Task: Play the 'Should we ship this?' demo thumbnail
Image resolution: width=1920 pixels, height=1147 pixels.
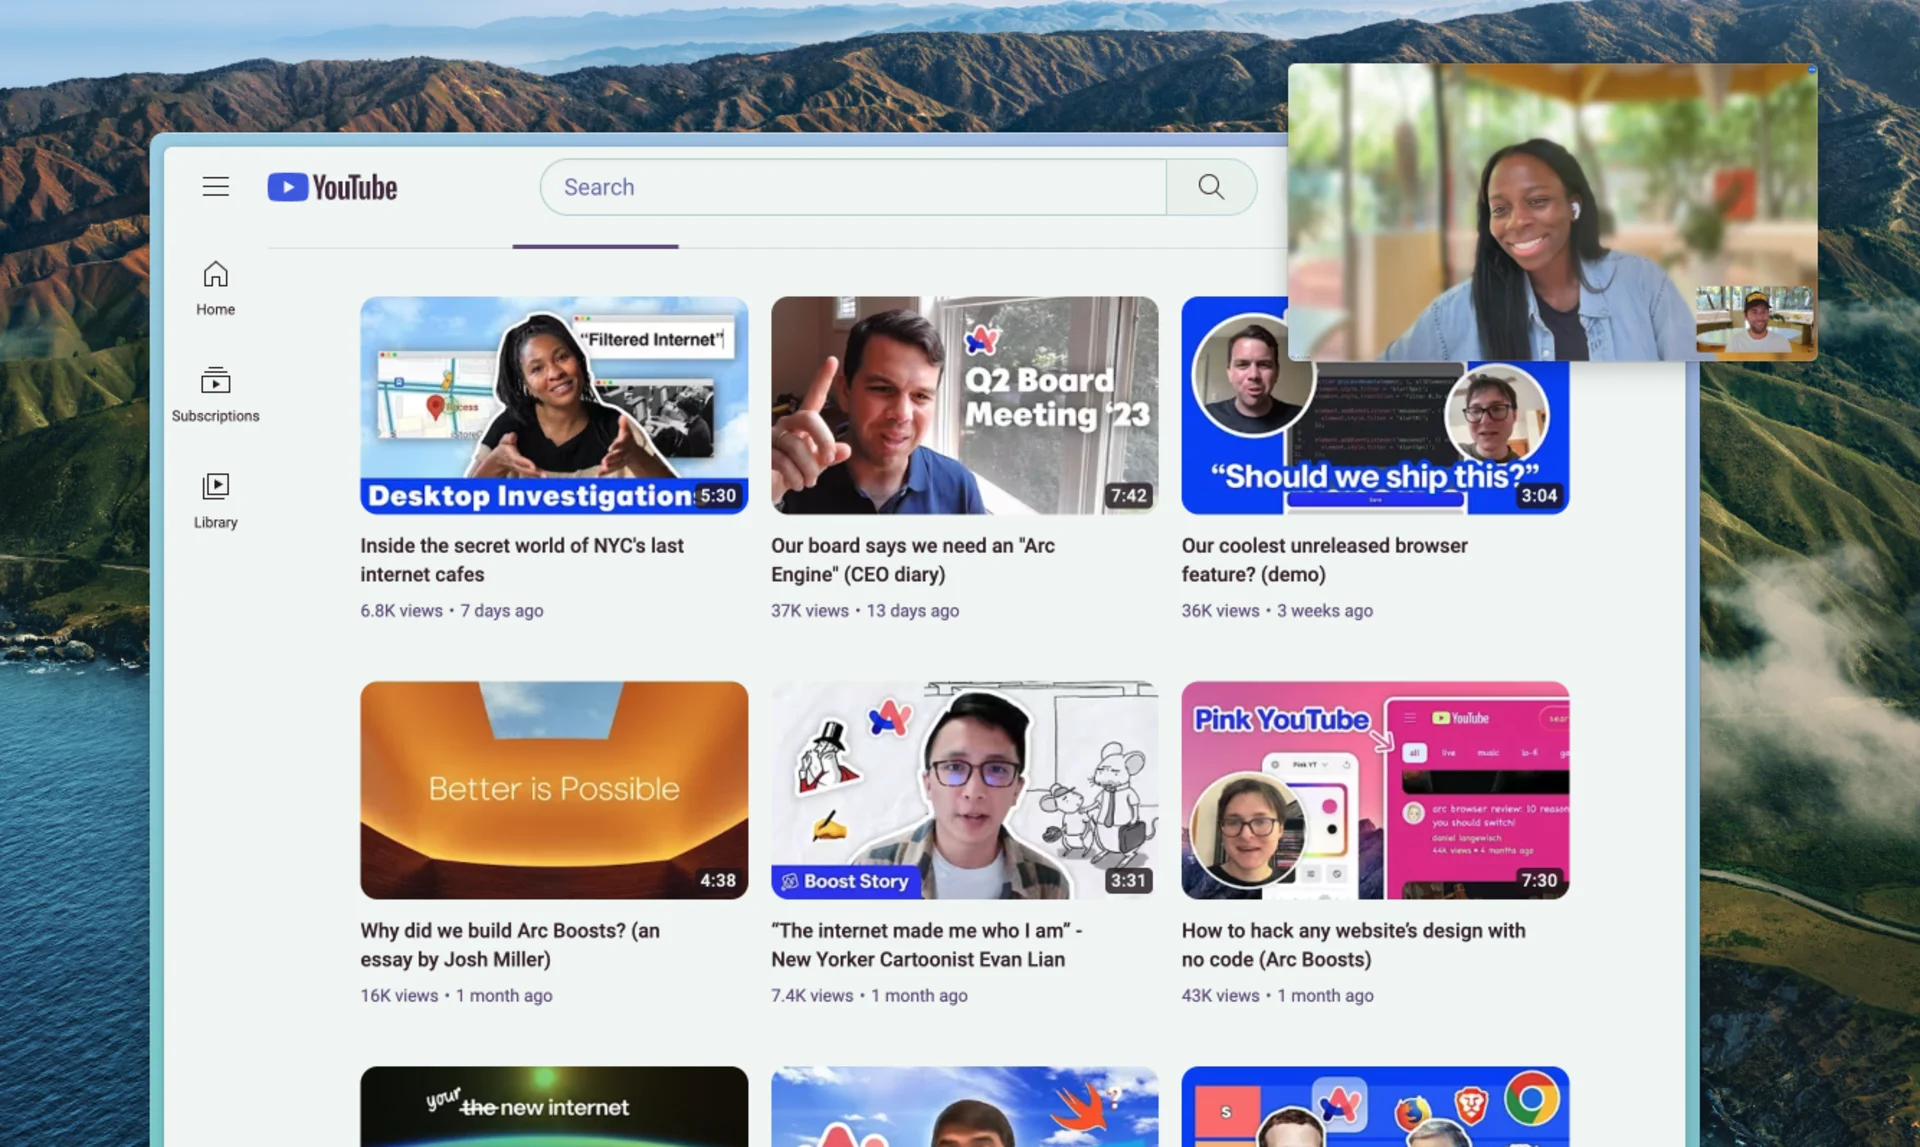Action: pyautogui.click(x=1374, y=404)
